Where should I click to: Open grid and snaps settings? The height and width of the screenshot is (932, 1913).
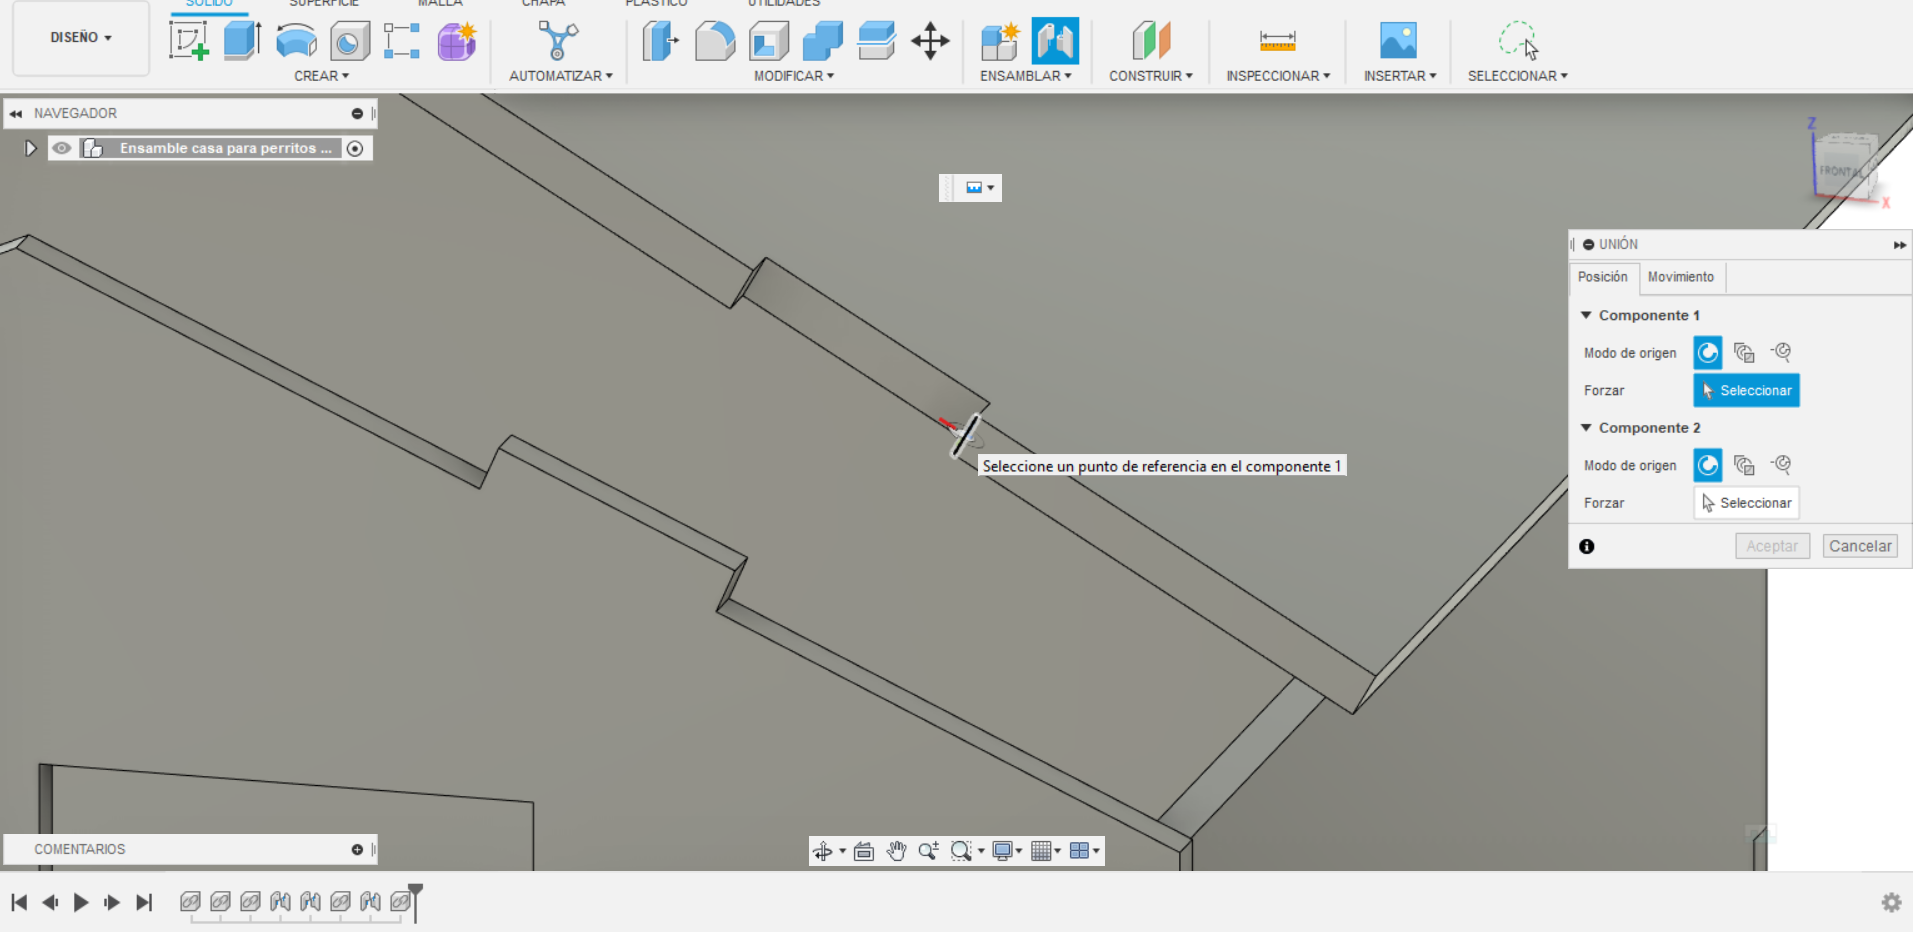[x=1045, y=851]
